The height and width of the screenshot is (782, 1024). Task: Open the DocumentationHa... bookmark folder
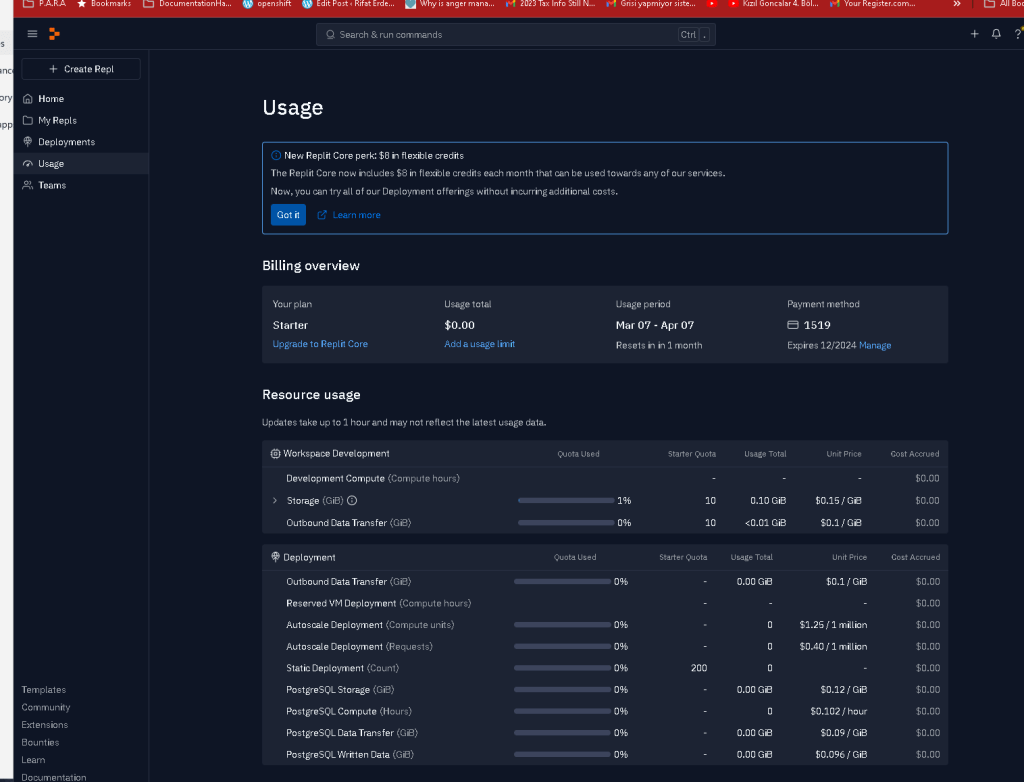click(187, 4)
